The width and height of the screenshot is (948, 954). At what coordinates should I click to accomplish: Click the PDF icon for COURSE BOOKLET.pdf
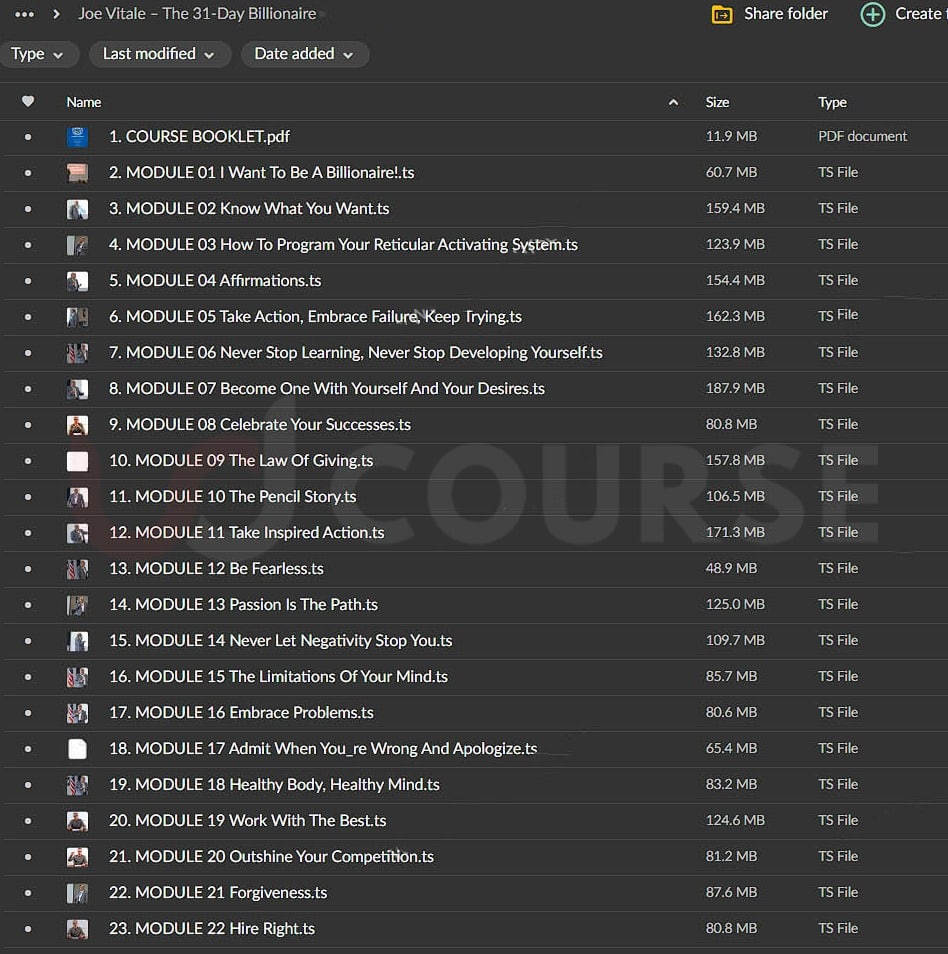77,137
